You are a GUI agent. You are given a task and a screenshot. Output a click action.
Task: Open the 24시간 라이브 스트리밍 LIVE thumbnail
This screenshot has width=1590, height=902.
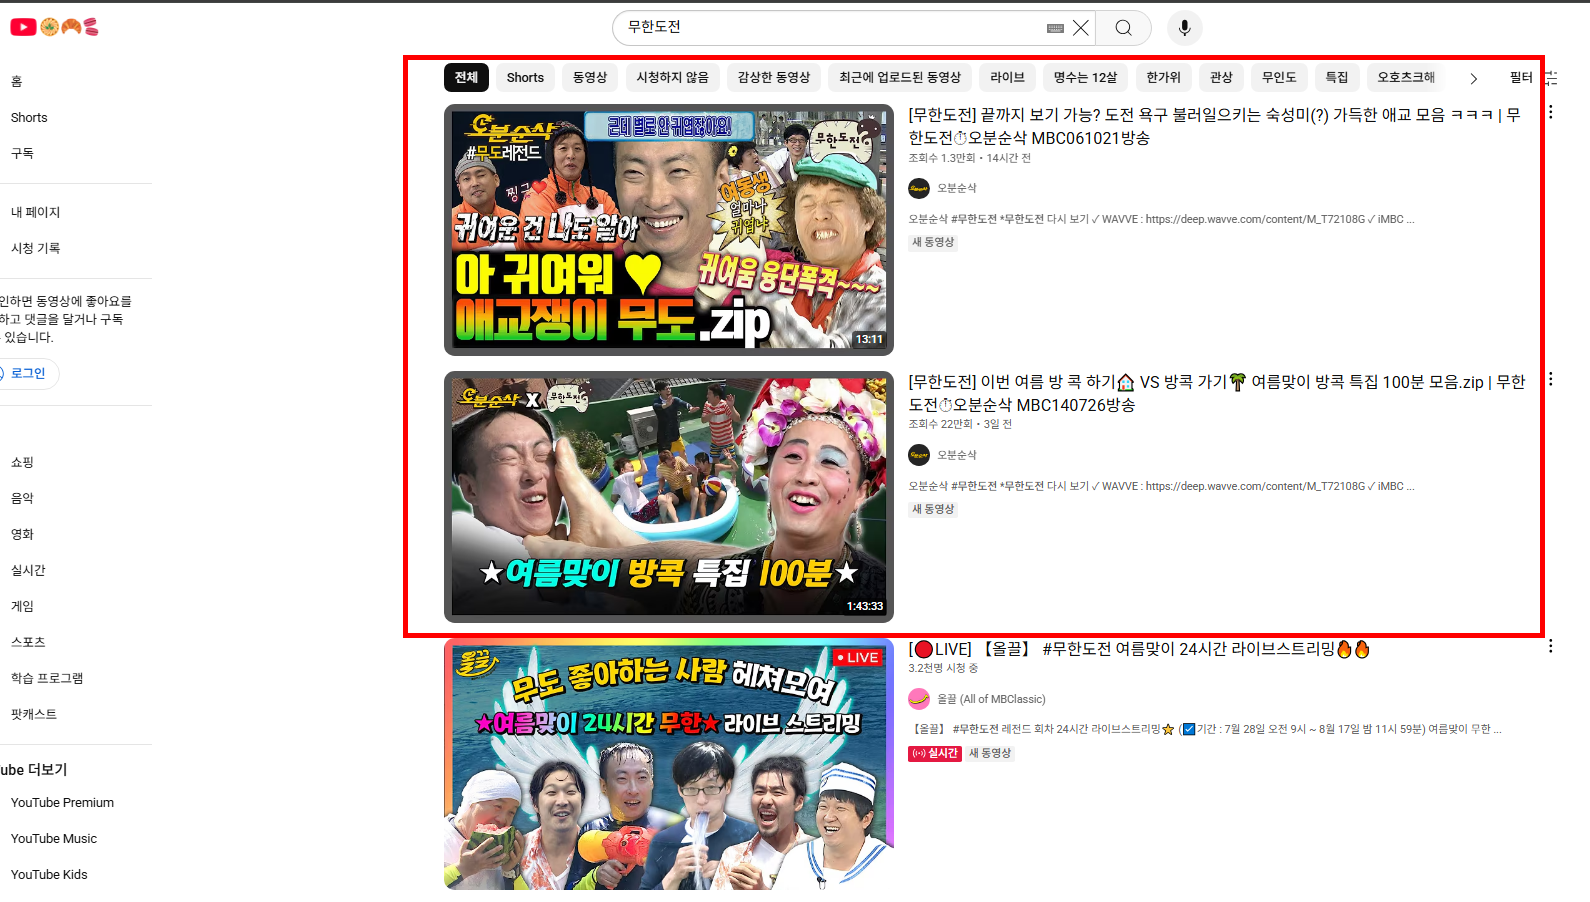pyautogui.click(x=668, y=764)
